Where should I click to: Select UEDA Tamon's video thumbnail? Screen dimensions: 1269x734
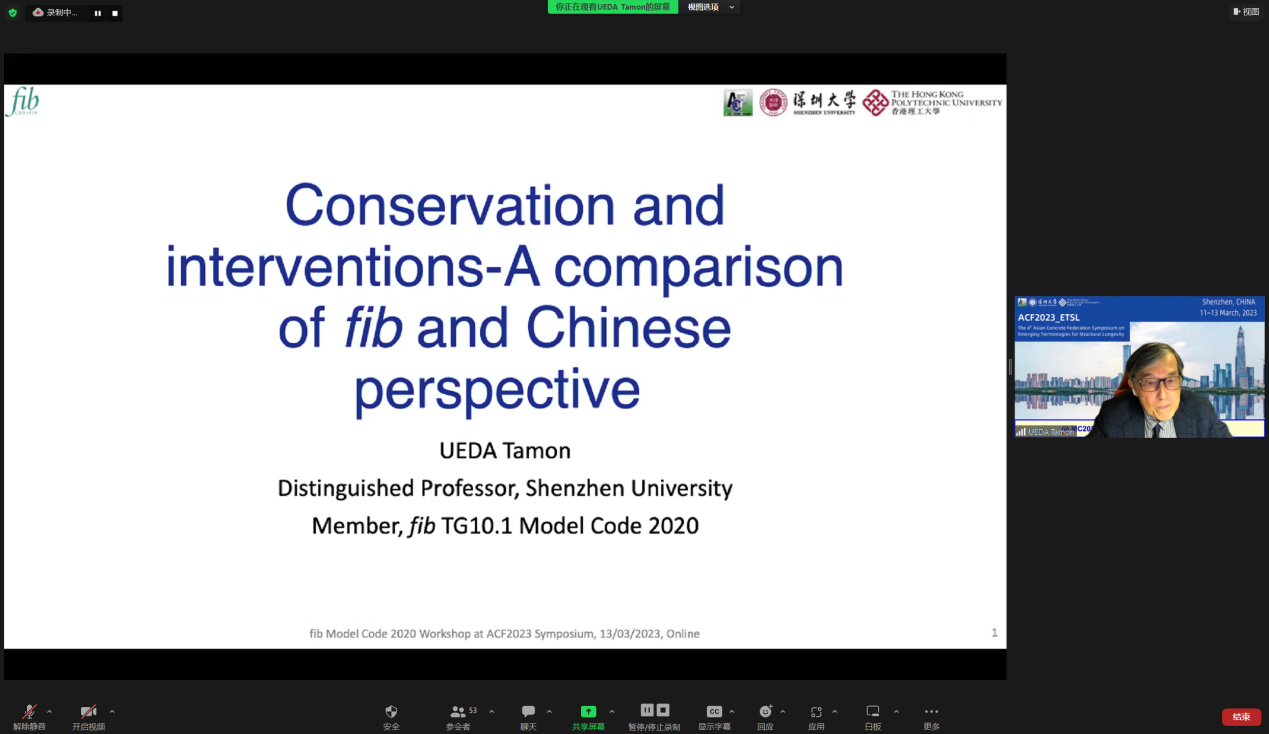click(x=1139, y=367)
